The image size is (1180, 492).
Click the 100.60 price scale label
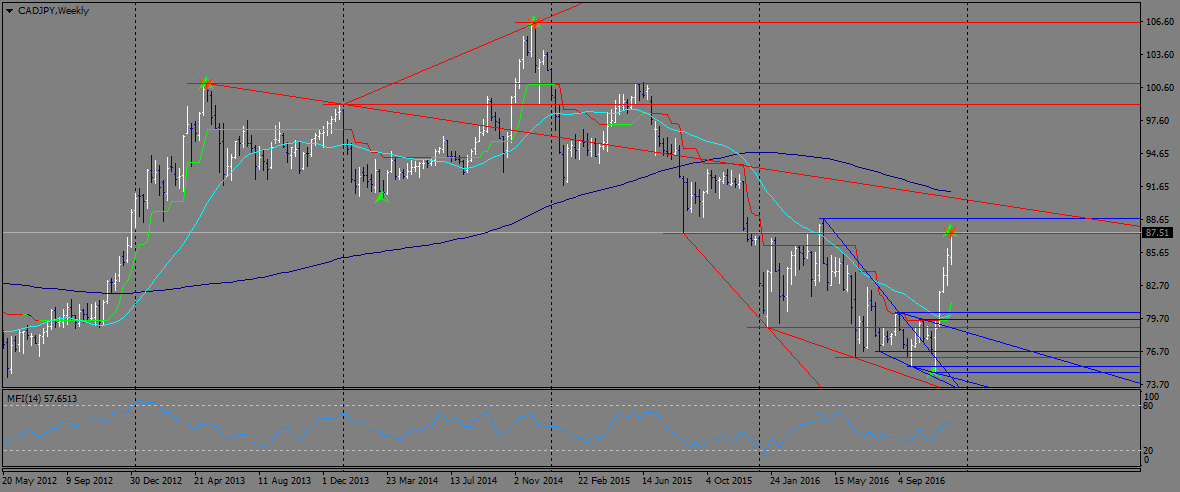(x=1160, y=88)
